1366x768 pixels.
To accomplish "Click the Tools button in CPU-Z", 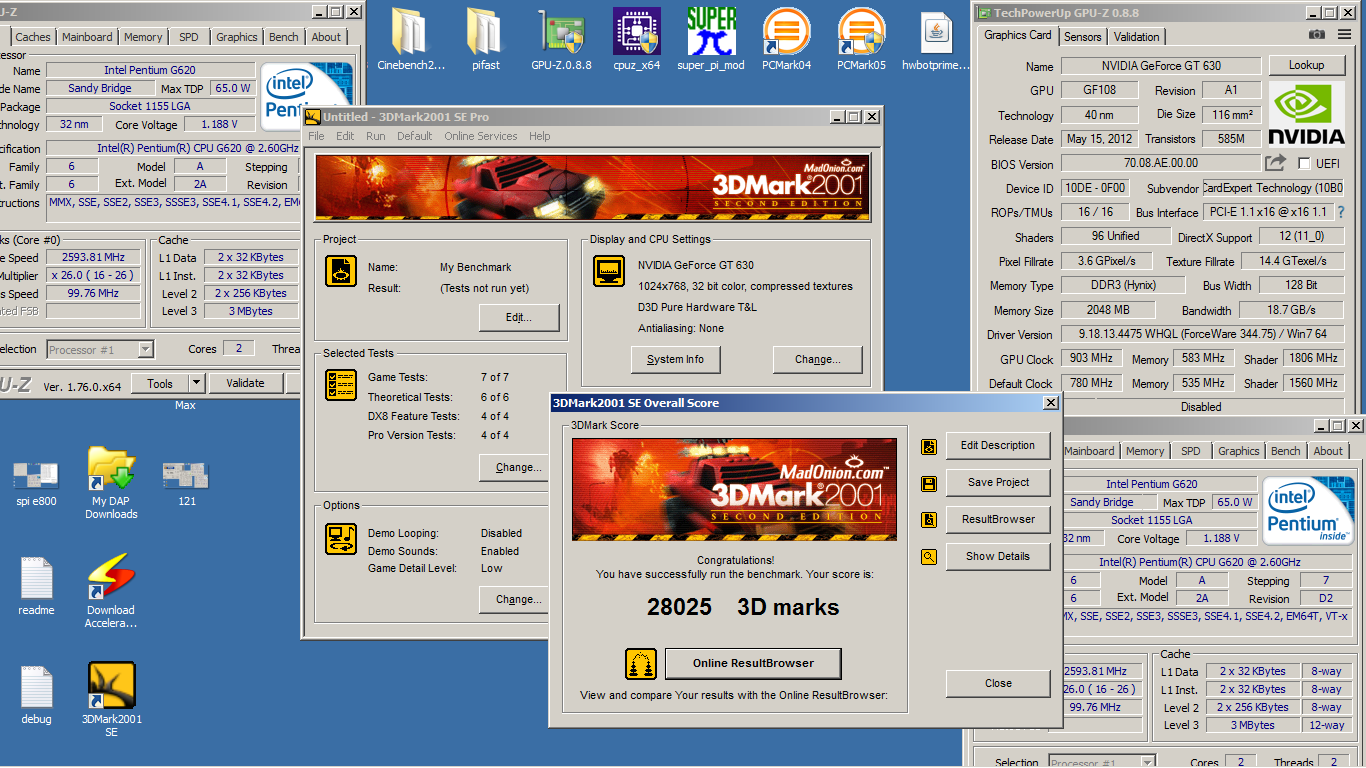I will (x=160, y=383).
